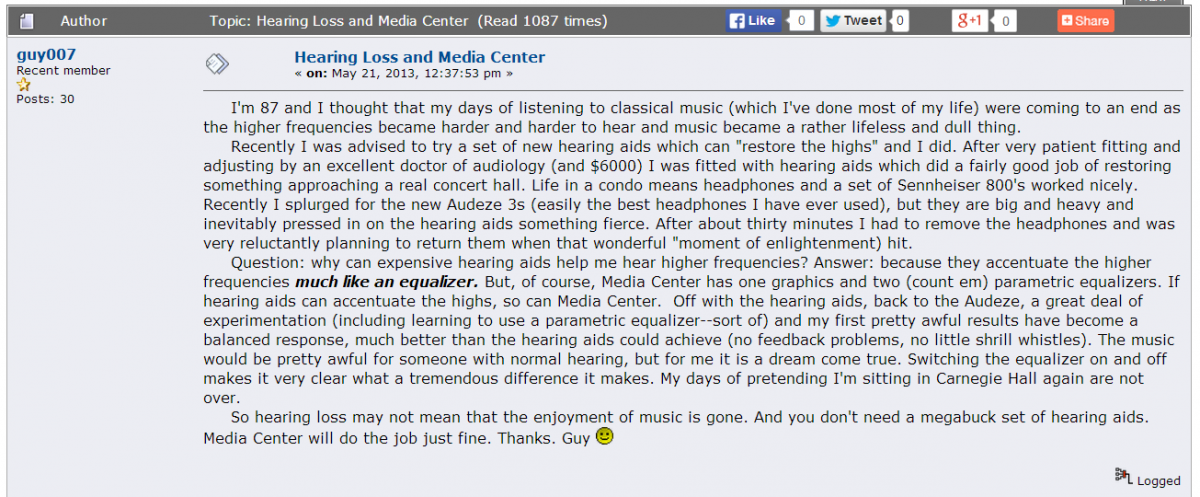Viewport: 1200px width, 497px height.
Task: Click the Tweet count box
Action: [898, 20]
